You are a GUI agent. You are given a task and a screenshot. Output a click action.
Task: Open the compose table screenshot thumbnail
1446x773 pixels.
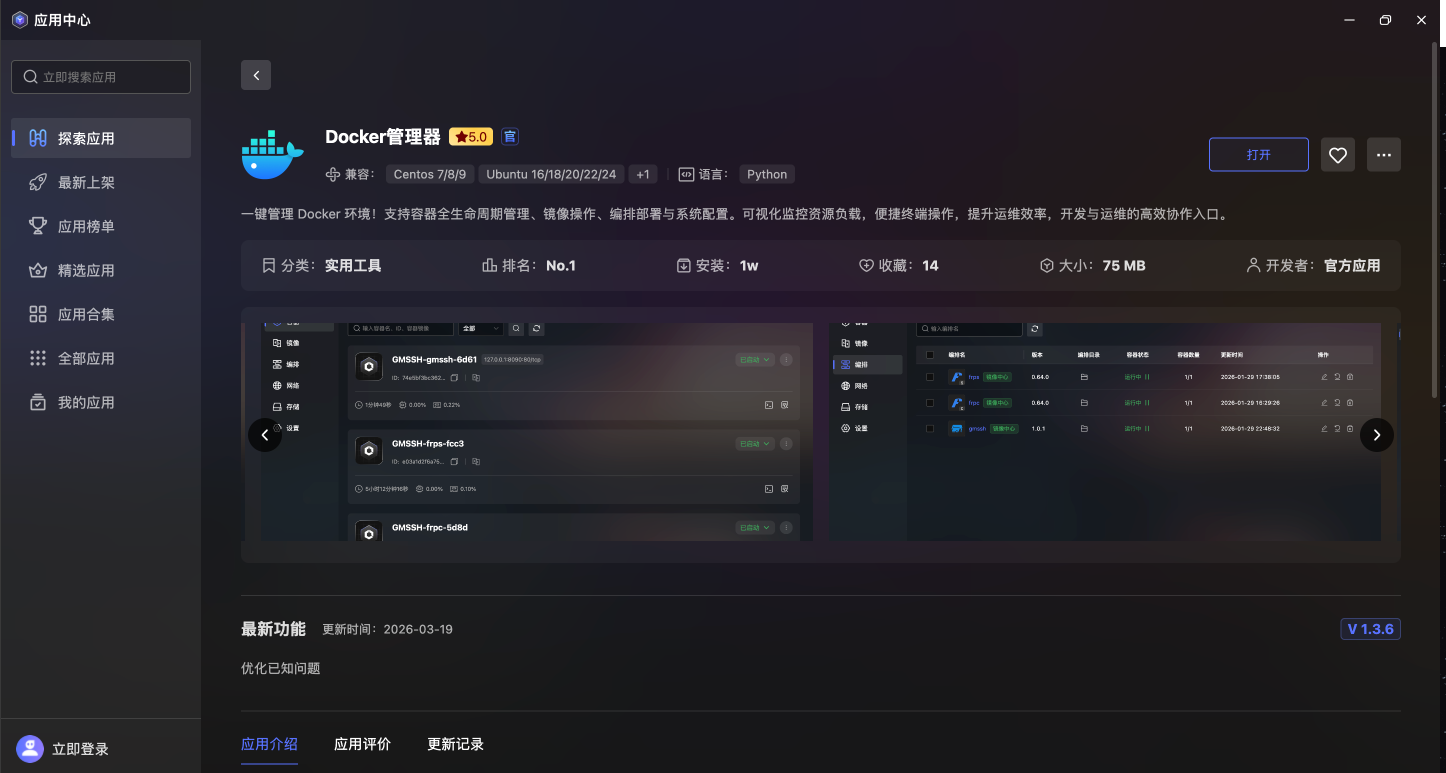point(1105,431)
